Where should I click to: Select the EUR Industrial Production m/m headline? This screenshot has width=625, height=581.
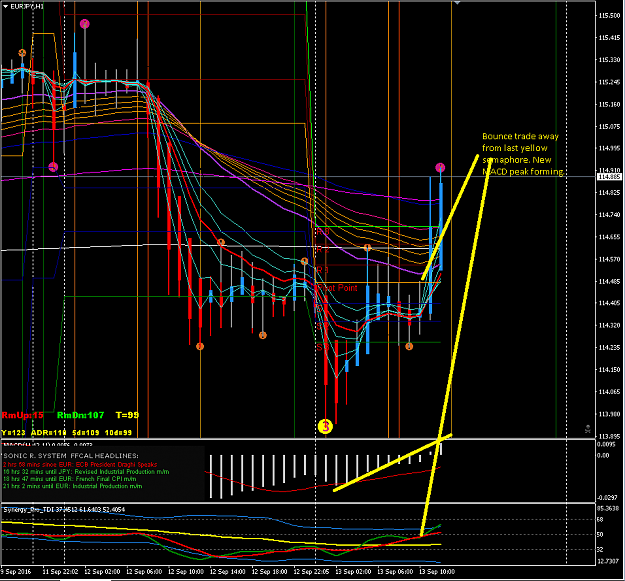point(73,486)
